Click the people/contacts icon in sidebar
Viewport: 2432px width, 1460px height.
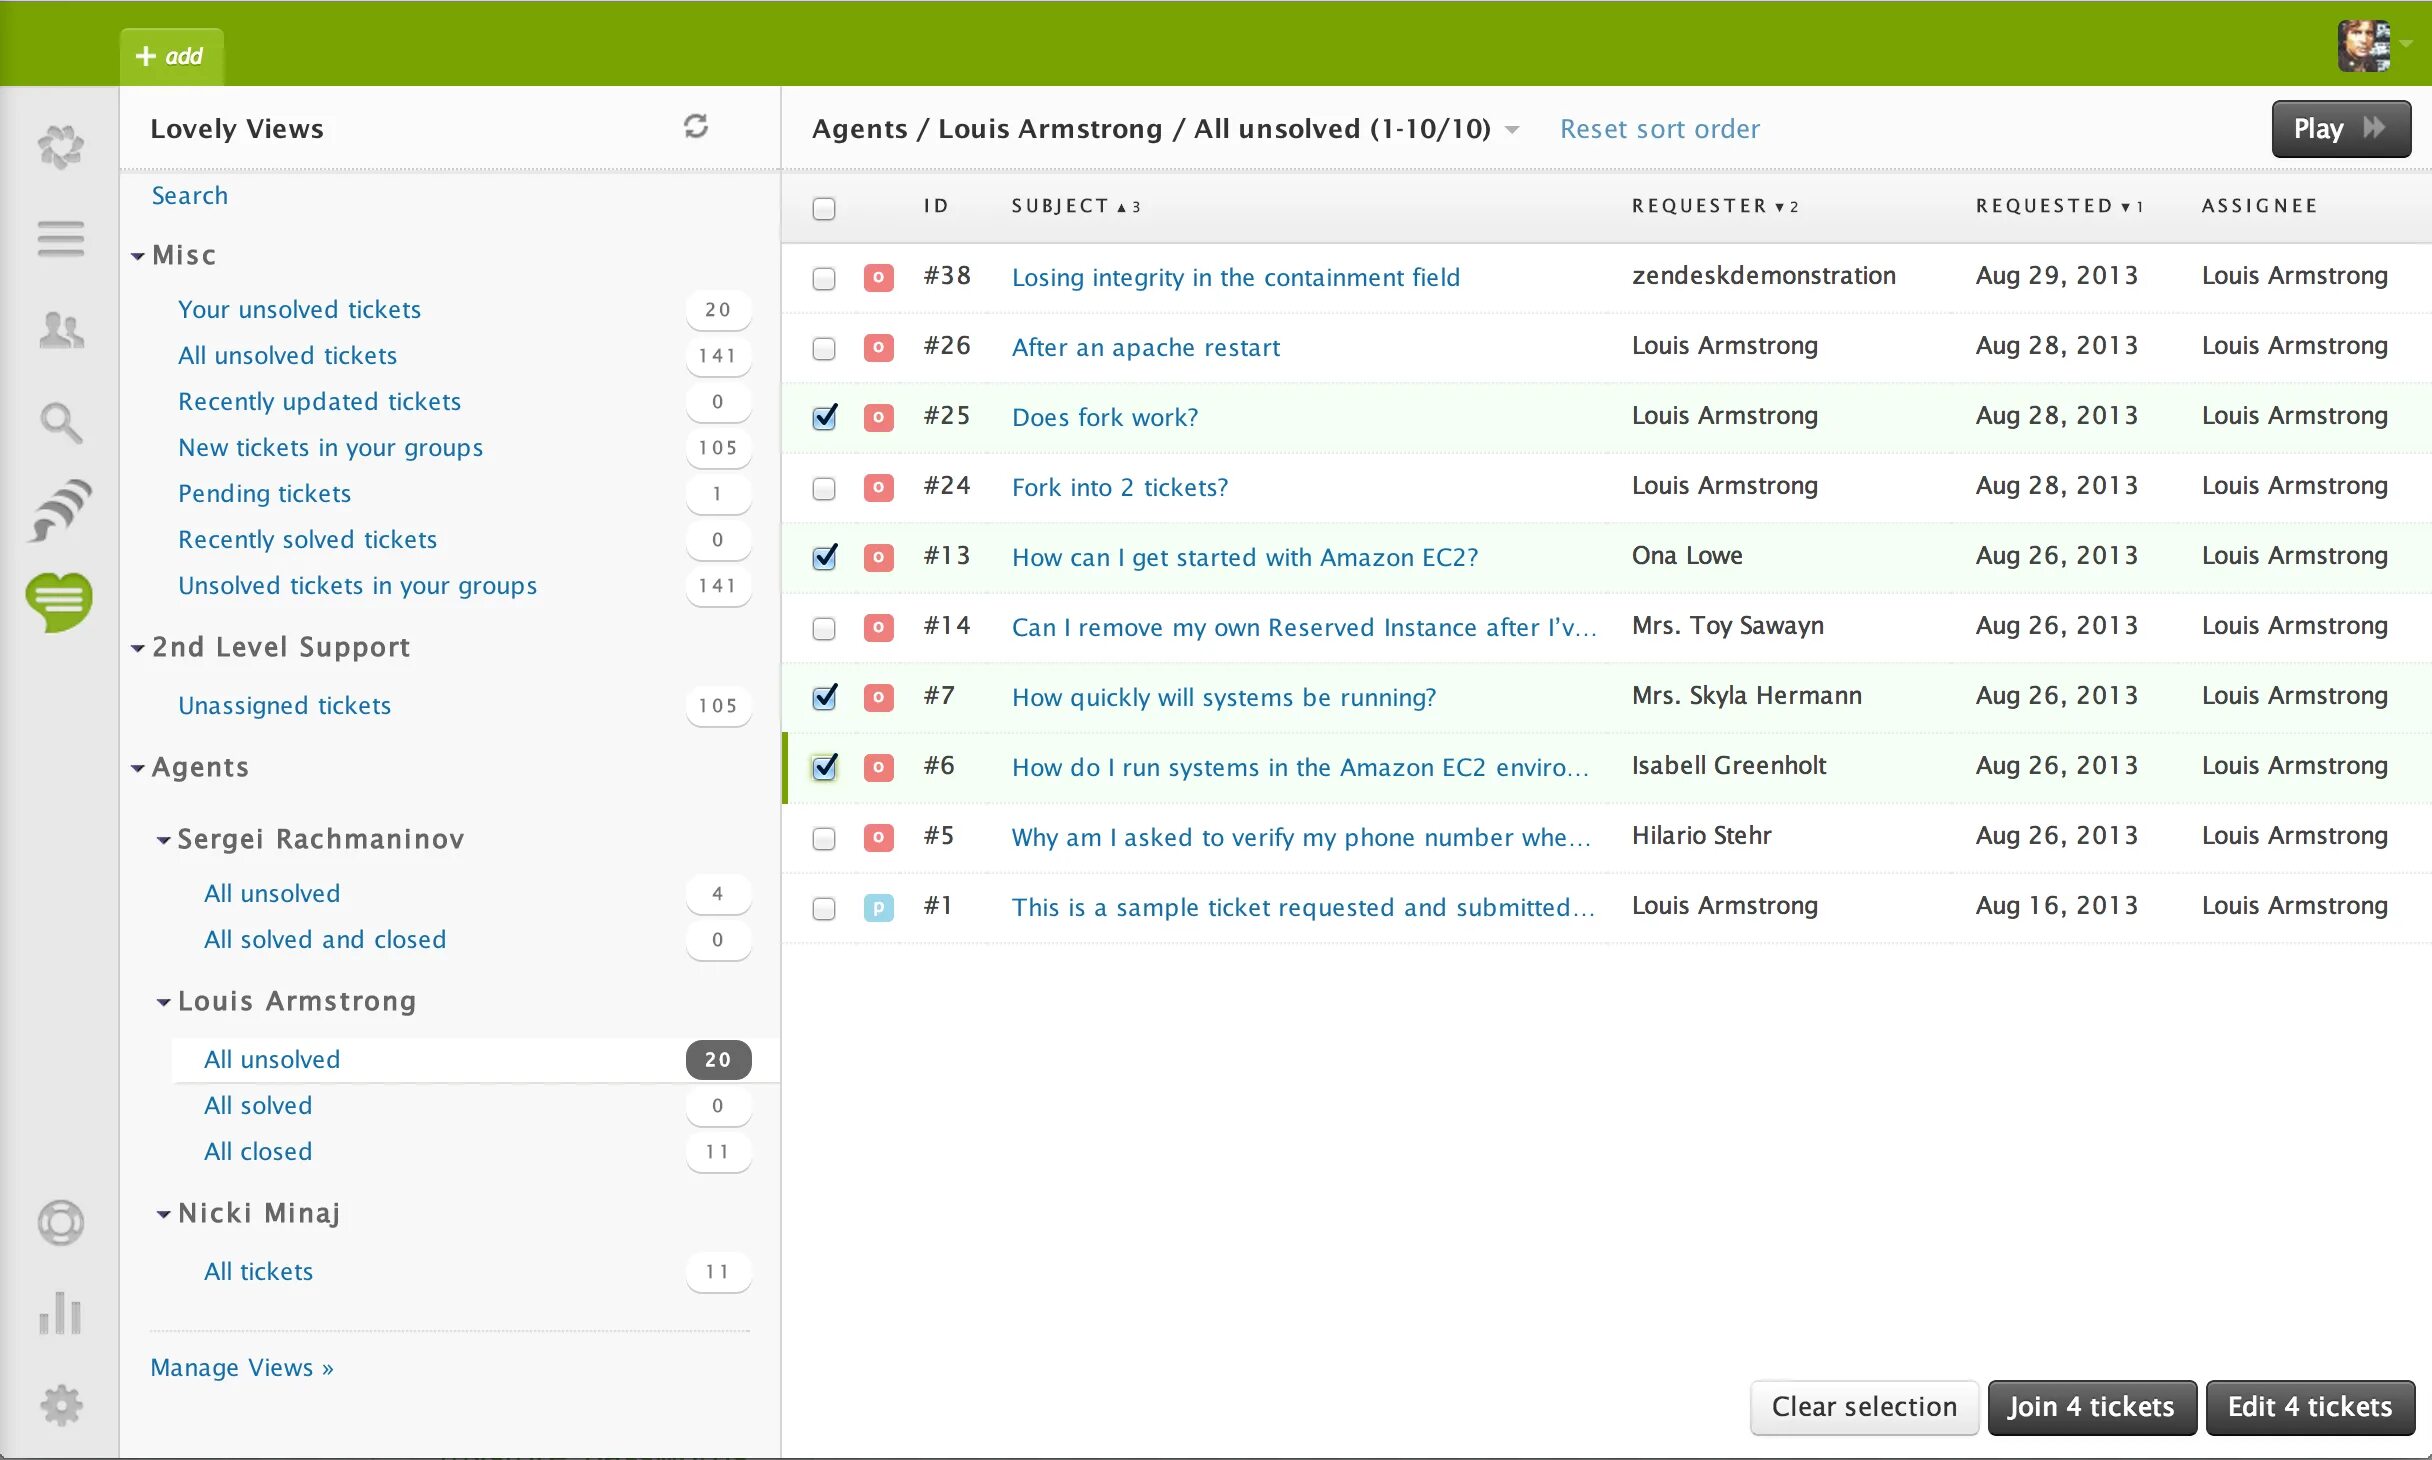click(59, 330)
